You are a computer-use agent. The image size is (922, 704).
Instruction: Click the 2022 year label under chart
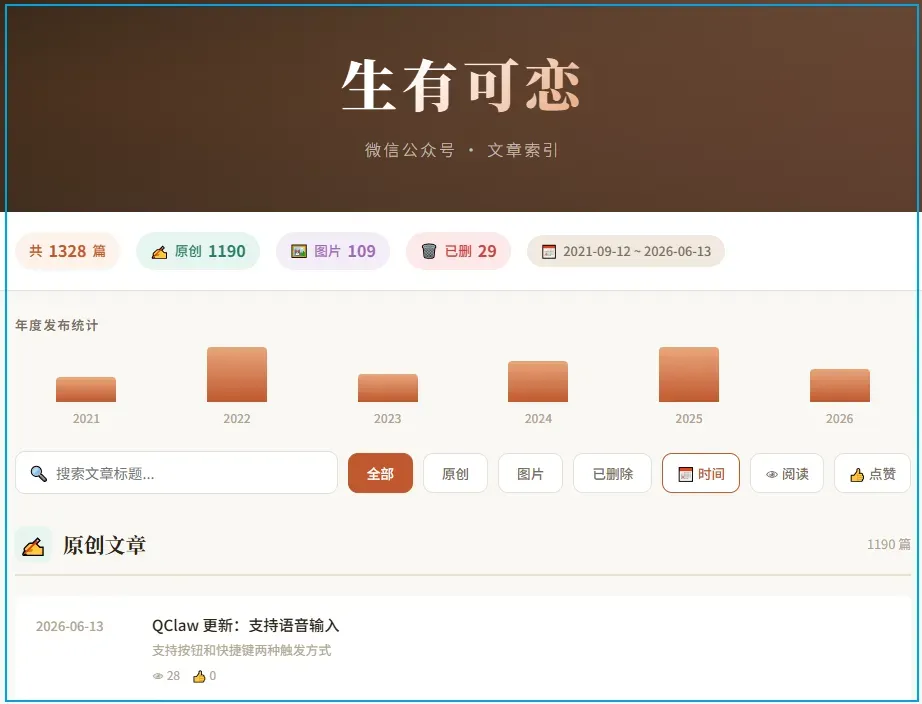coord(237,419)
